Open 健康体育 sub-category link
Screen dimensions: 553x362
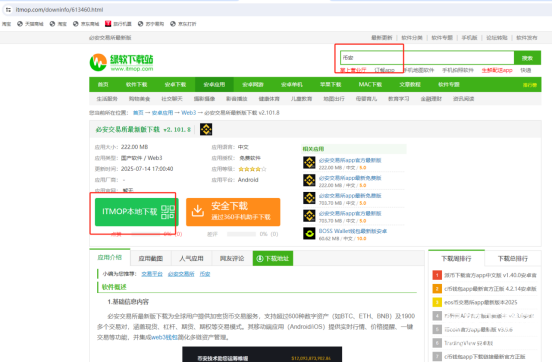(269, 99)
